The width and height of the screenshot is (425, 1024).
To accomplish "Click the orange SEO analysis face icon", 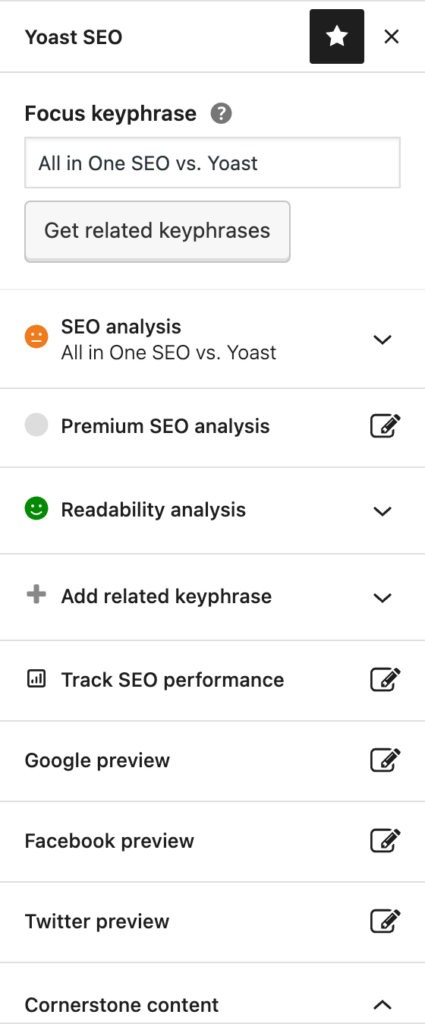I will tap(37, 337).
